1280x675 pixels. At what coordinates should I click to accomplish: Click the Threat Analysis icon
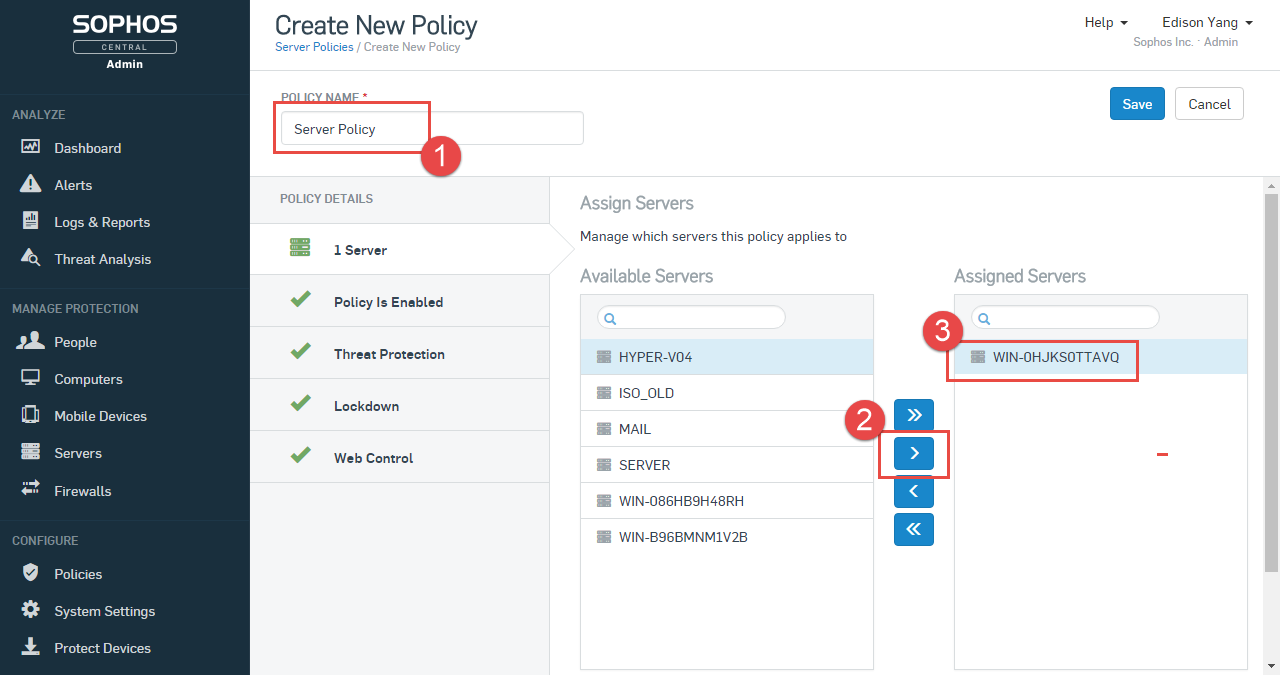(x=30, y=258)
